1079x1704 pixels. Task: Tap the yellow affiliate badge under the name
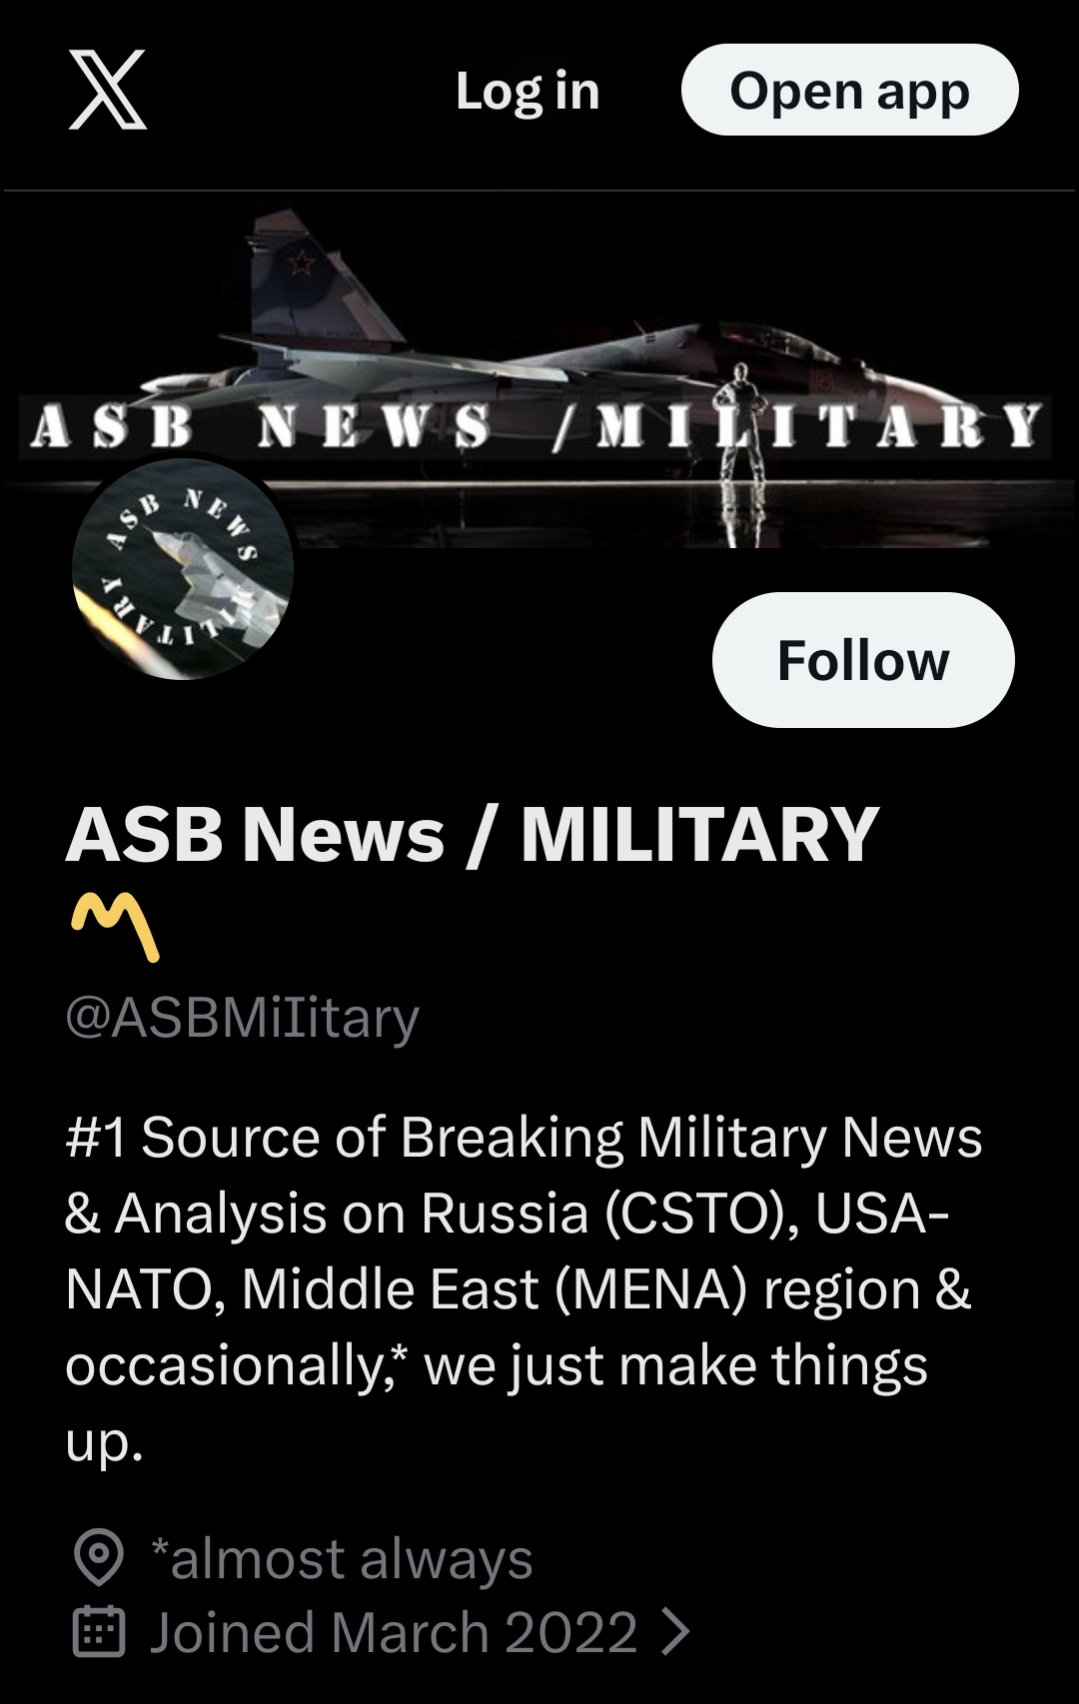click(115, 926)
